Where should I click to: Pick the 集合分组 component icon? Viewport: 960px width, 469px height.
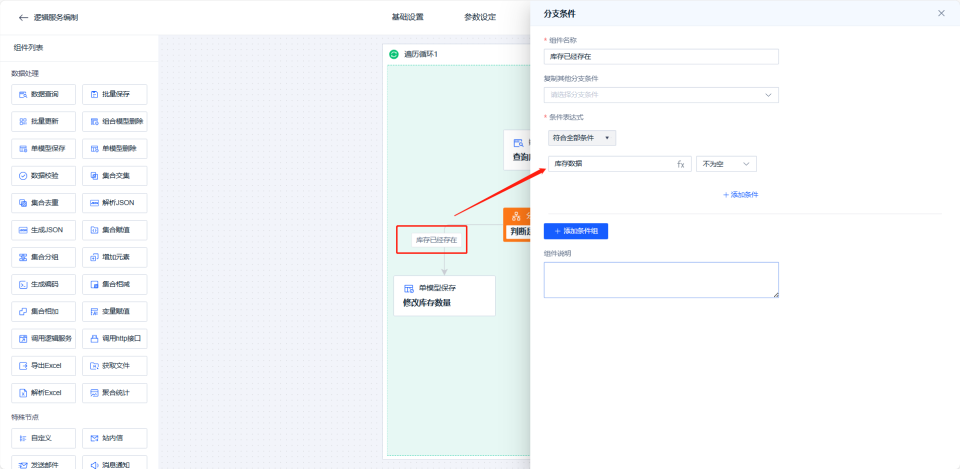[23, 257]
